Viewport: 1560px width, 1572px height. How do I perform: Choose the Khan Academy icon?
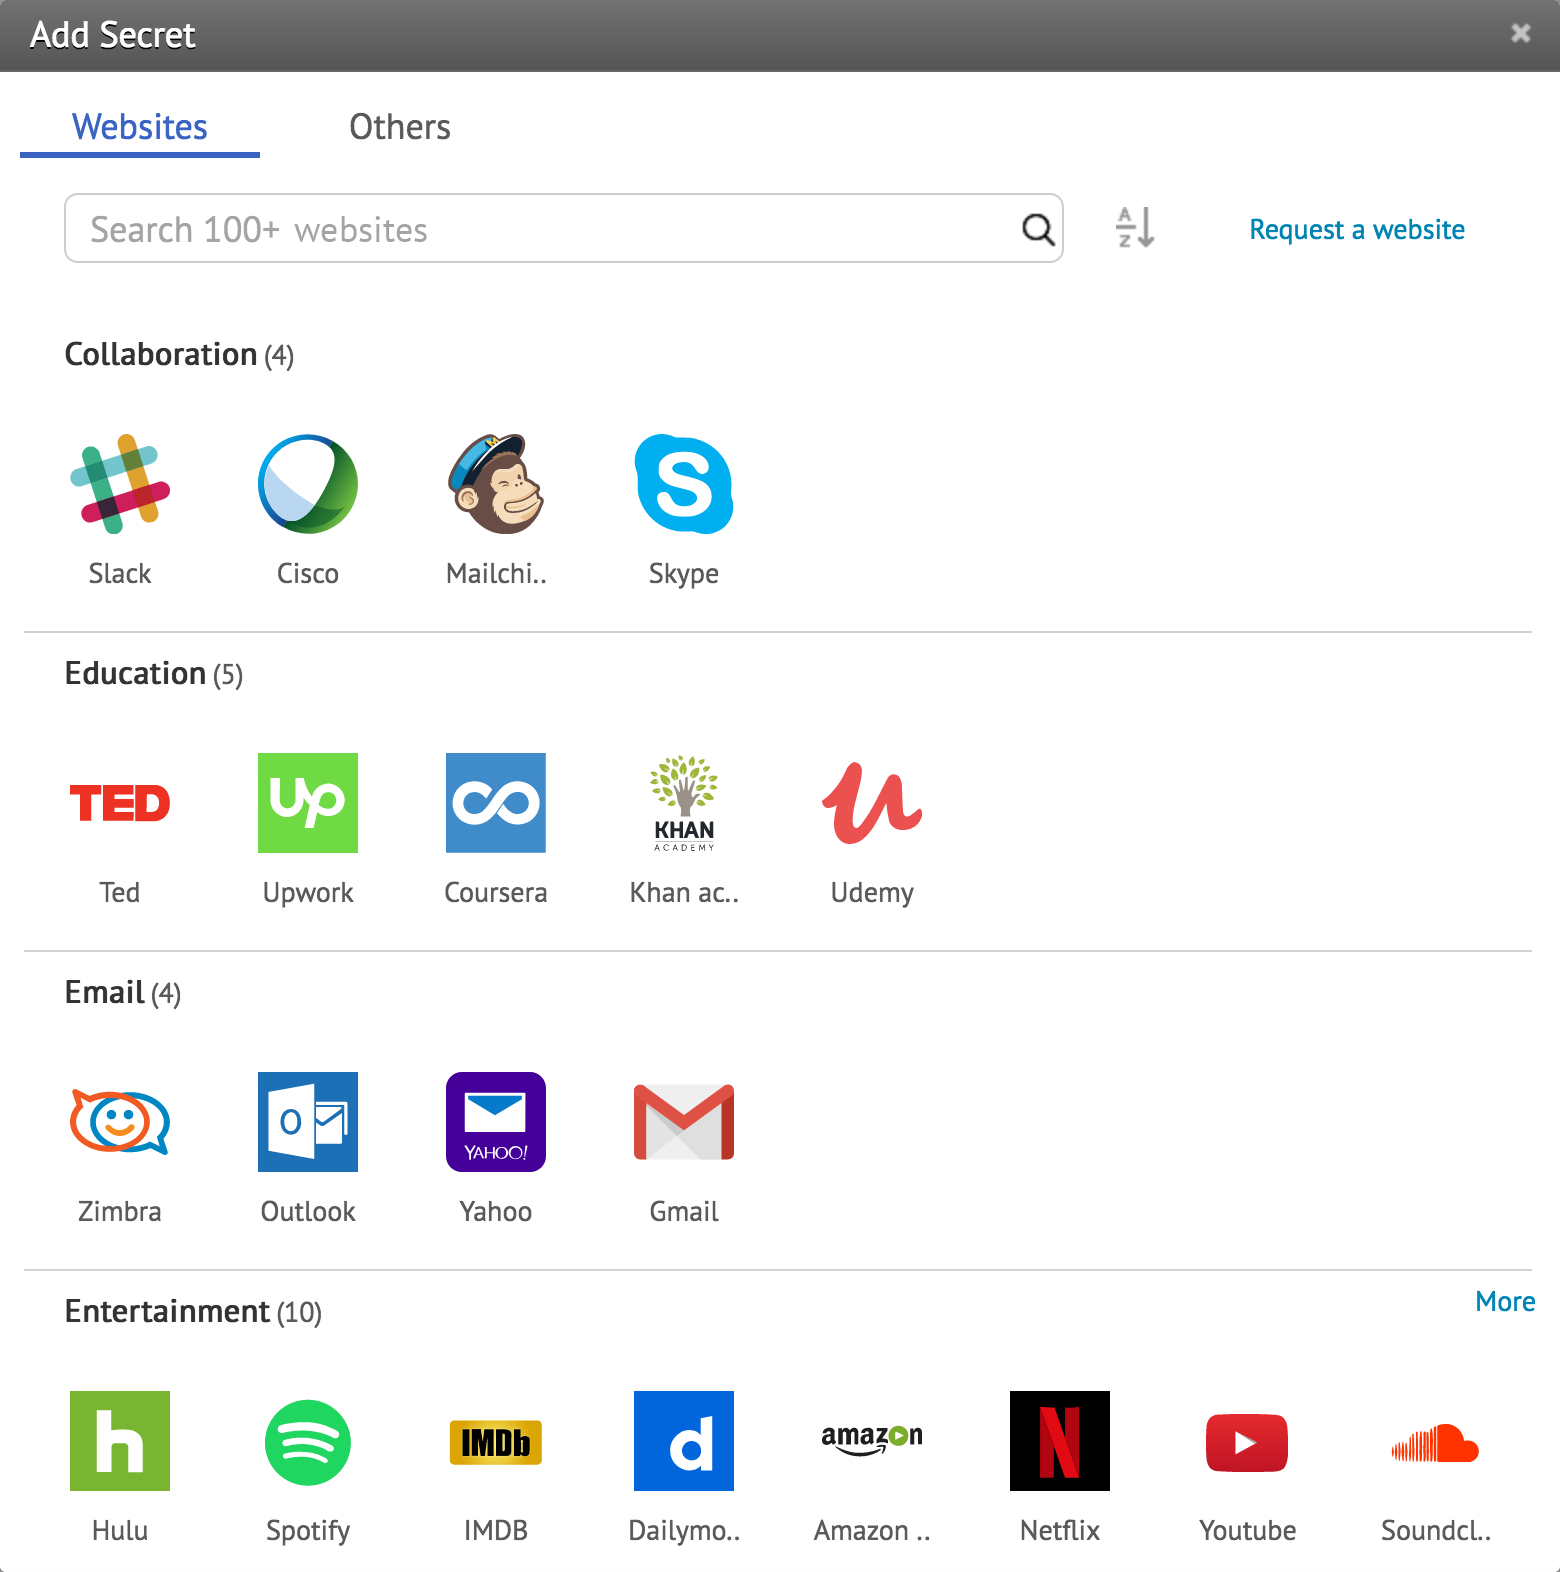tap(684, 803)
